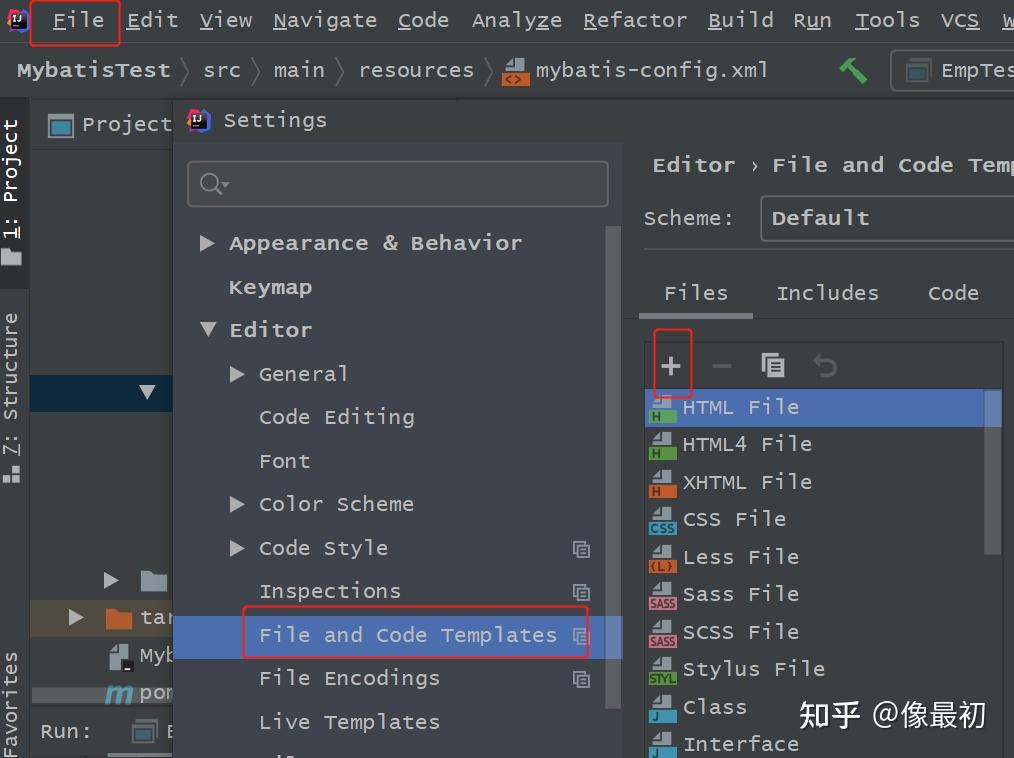Image resolution: width=1014 pixels, height=758 pixels.
Task: Reset template changes with revert arrow icon
Action: [824, 363]
